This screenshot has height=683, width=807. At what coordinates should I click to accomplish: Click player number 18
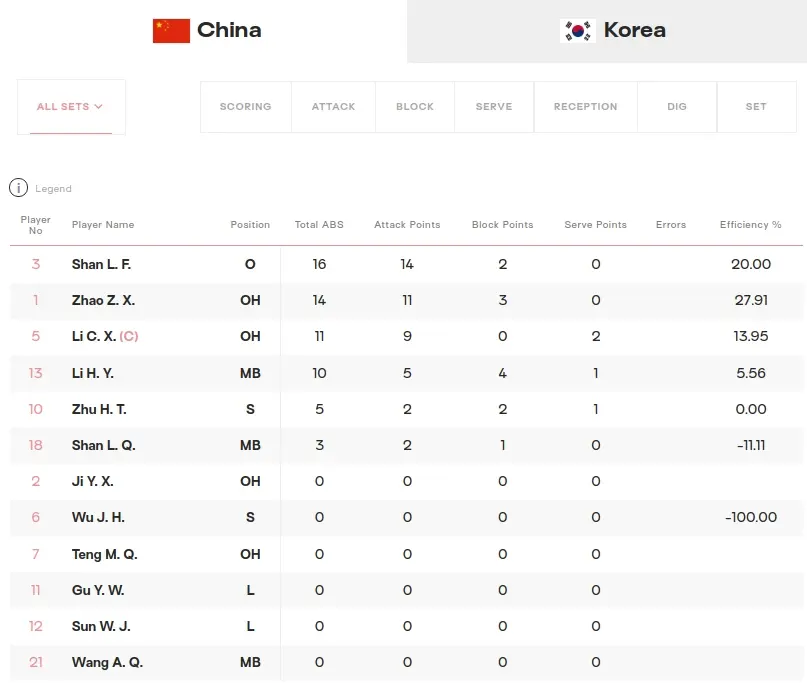(36, 445)
